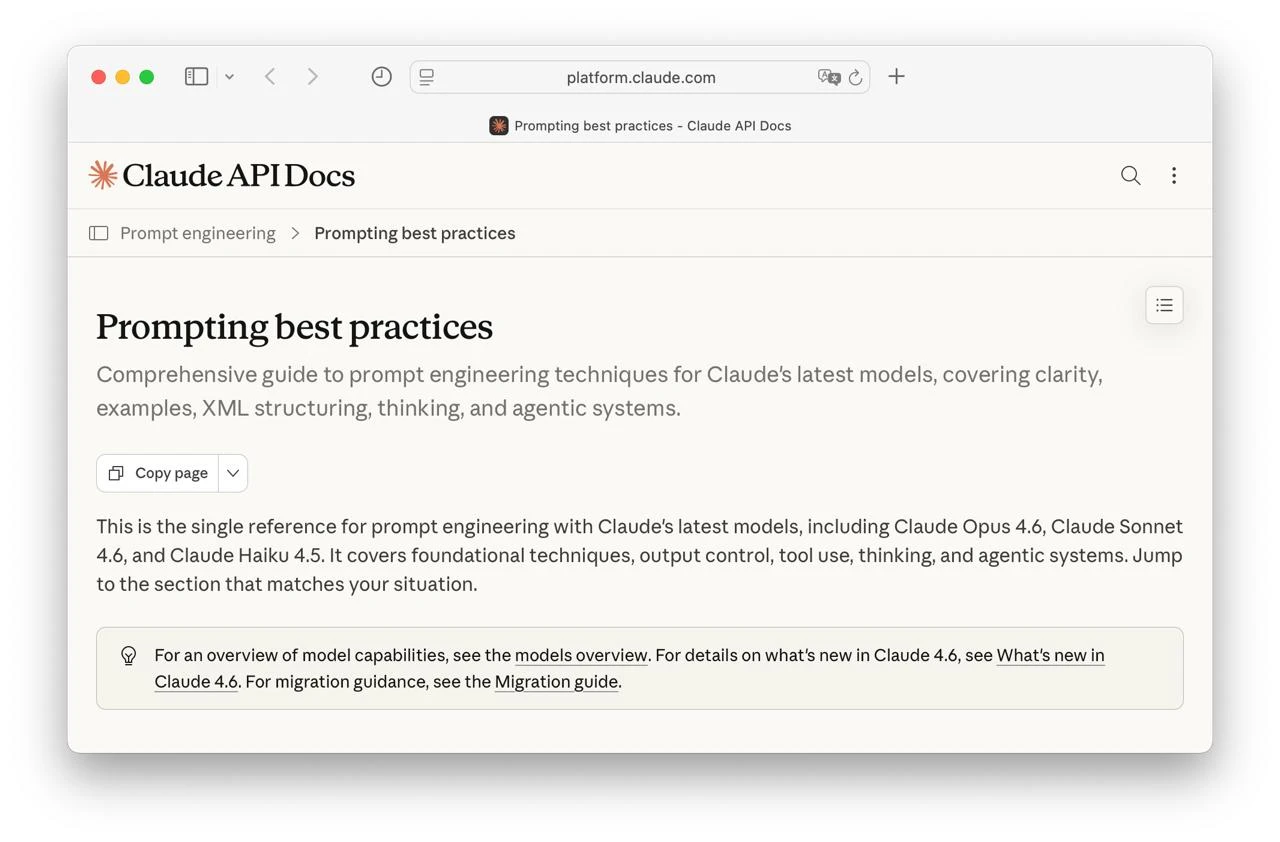1280x842 pixels.
Task: Open search with the magnifying glass icon
Action: coord(1131,176)
